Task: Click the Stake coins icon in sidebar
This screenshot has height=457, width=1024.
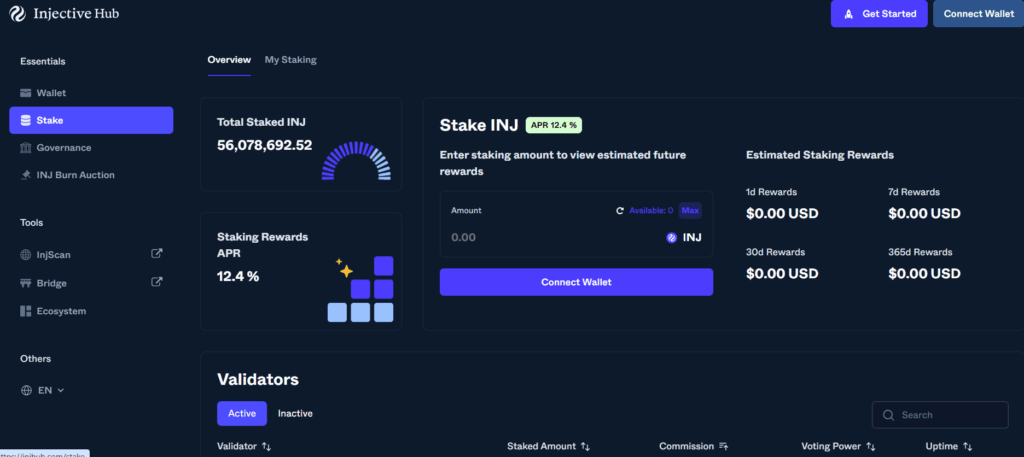Action: (x=25, y=120)
